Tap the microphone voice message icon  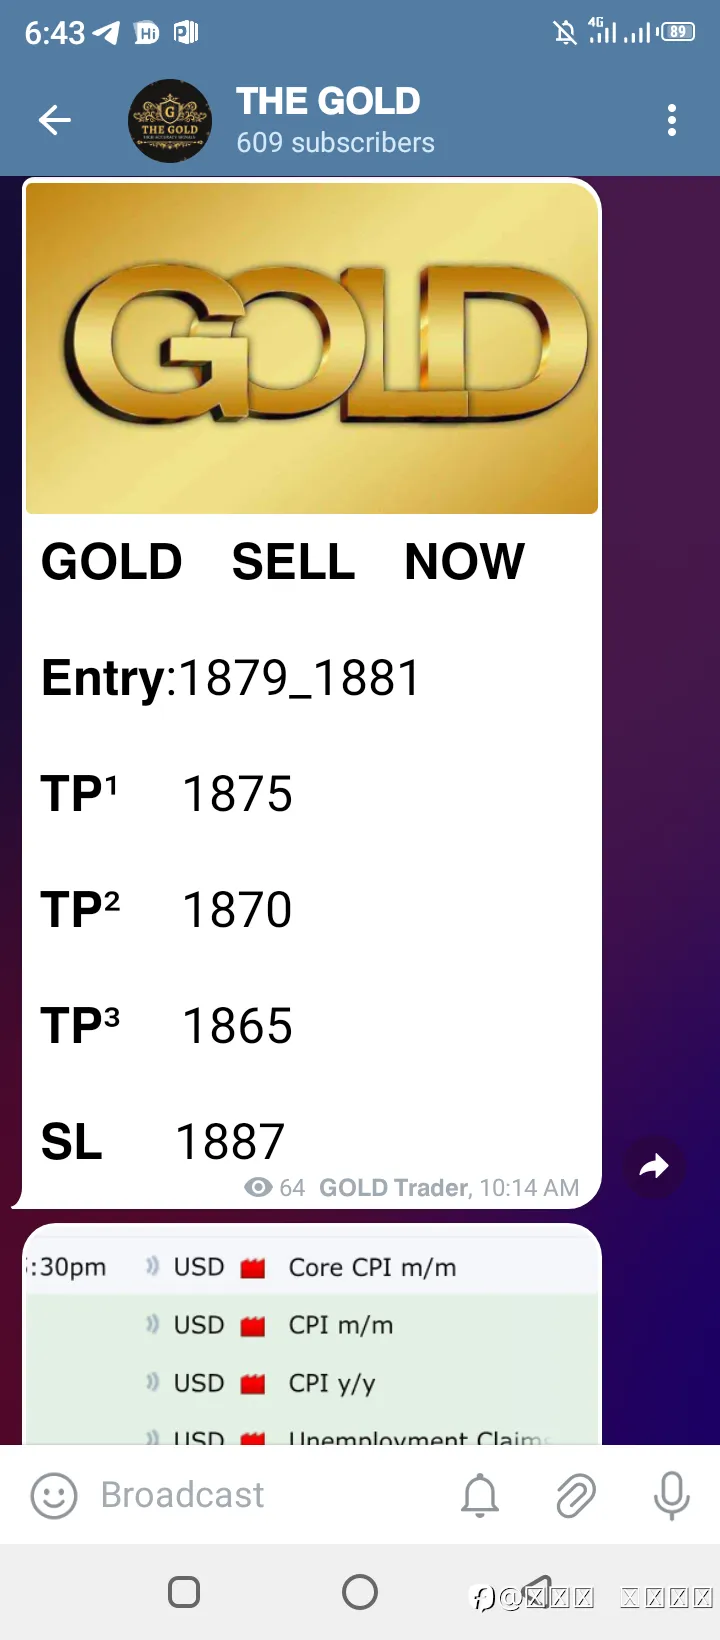click(671, 1496)
